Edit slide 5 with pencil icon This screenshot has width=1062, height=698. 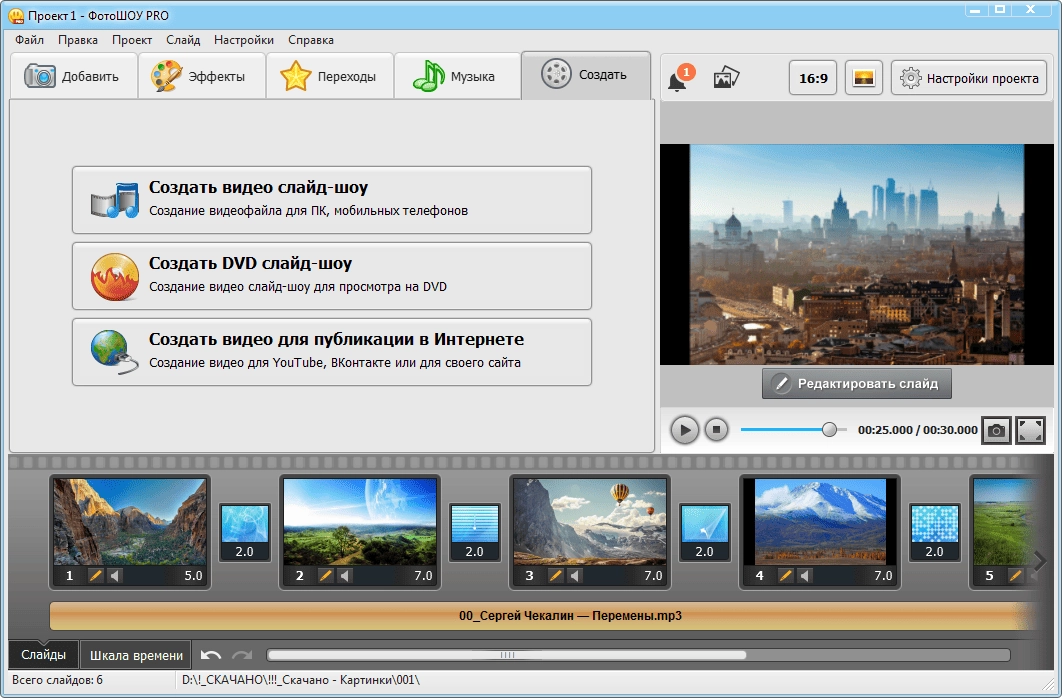pos(1015,575)
